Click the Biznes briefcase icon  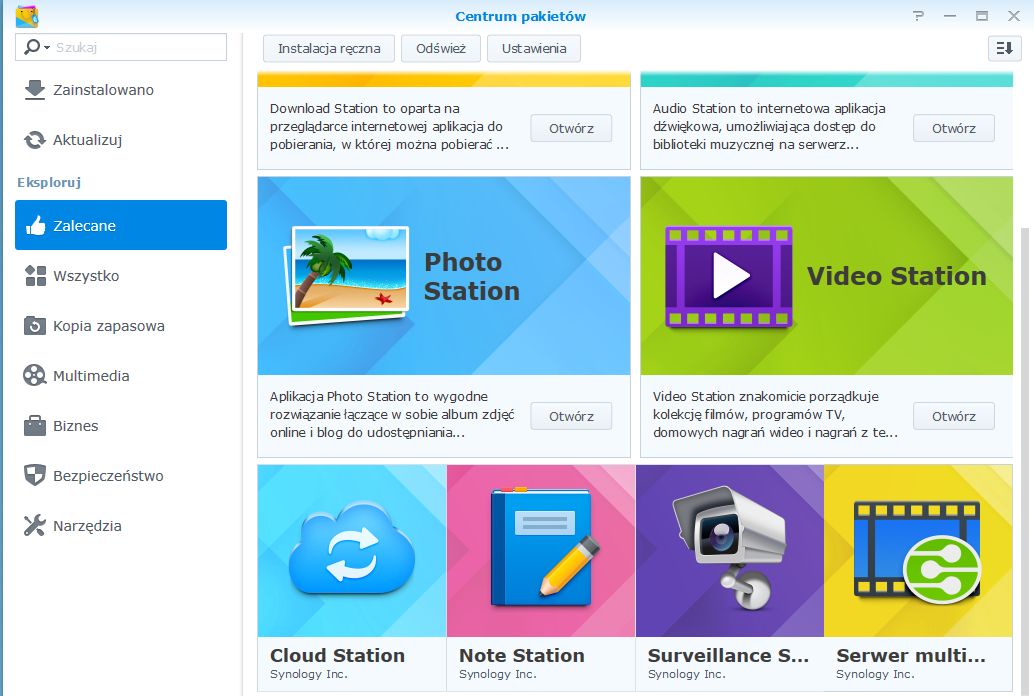[35, 426]
